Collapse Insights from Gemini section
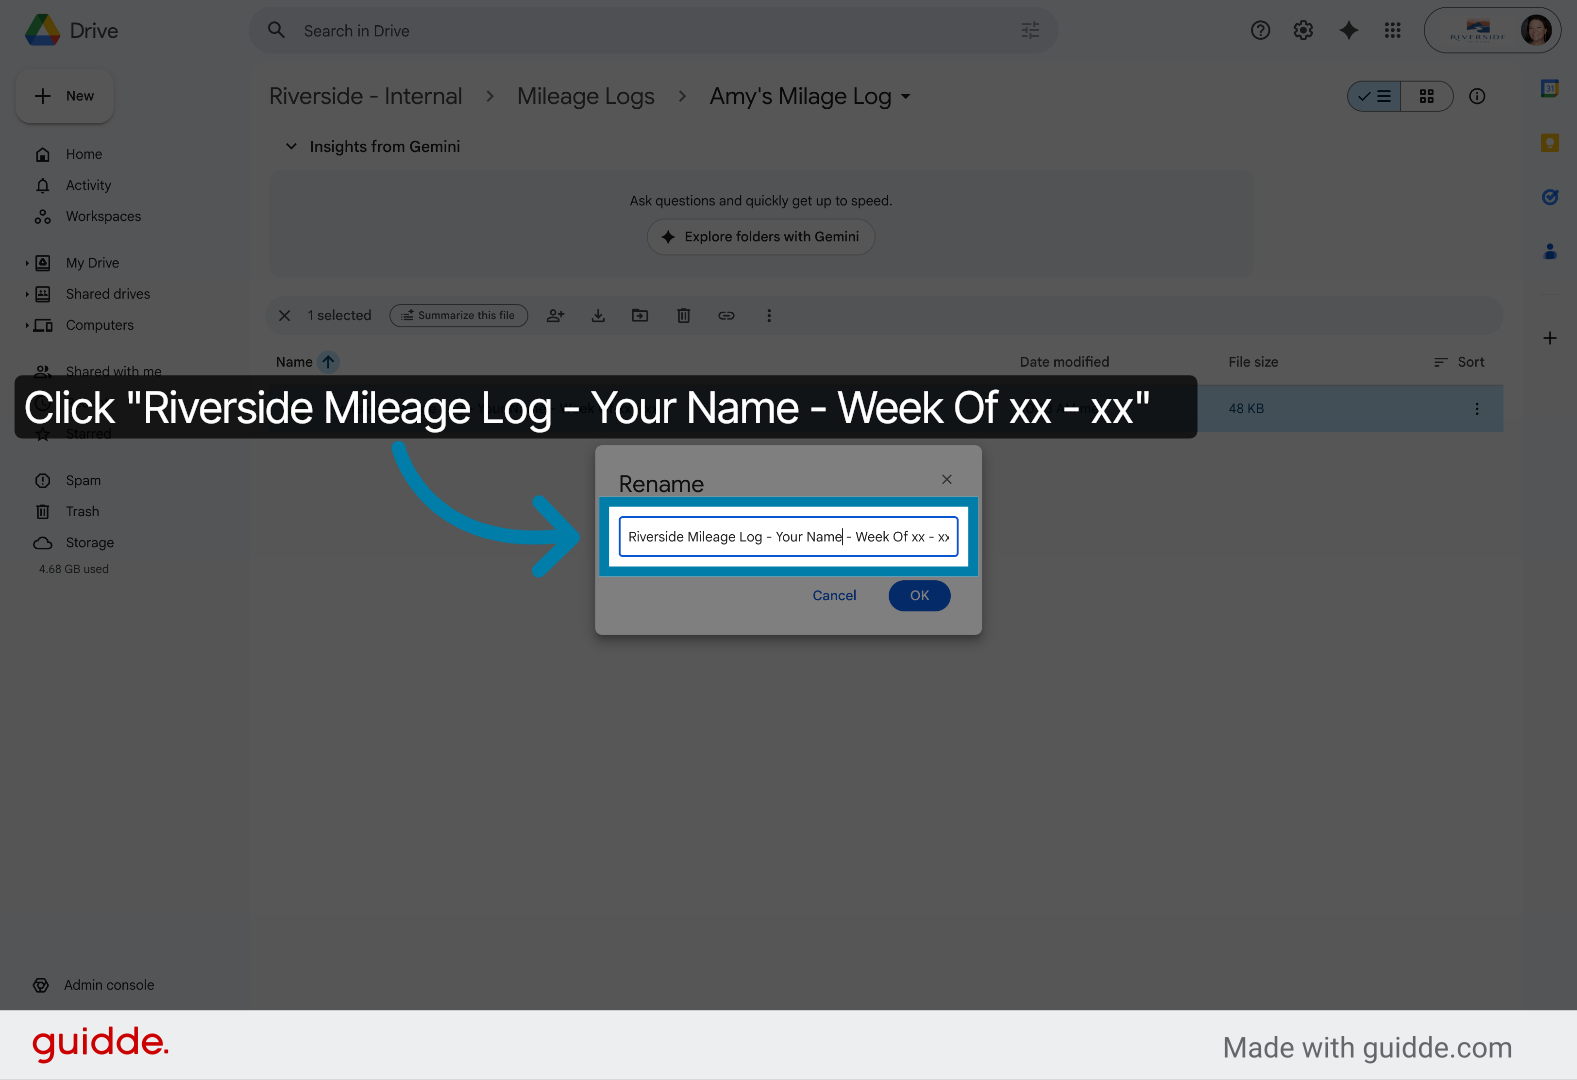 point(291,146)
